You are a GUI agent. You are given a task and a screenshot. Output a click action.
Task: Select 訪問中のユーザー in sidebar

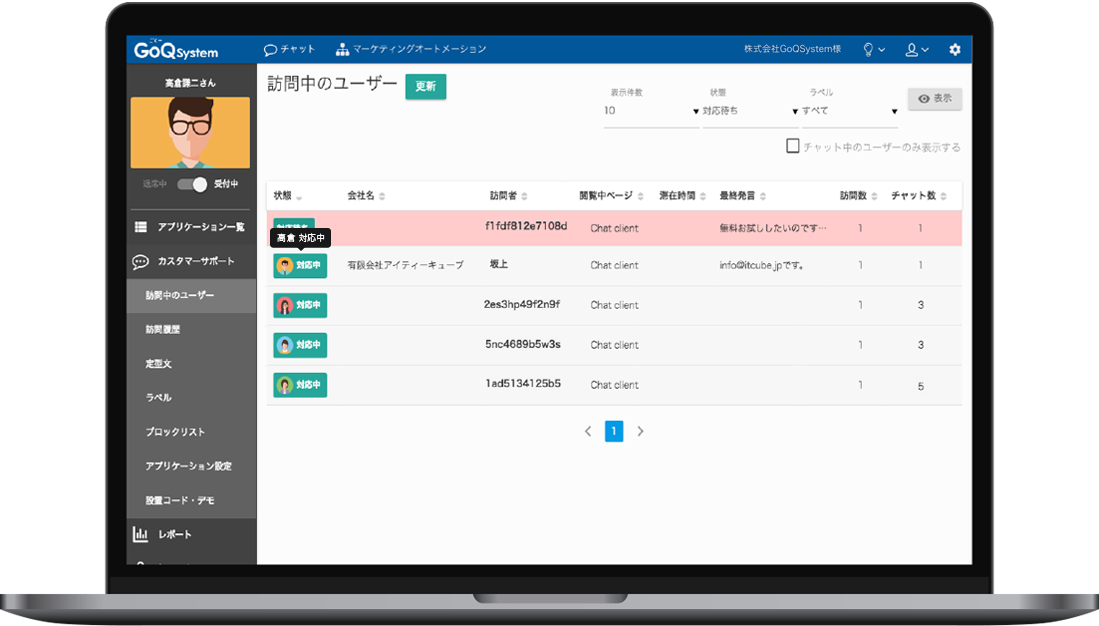tap(191, 295)
